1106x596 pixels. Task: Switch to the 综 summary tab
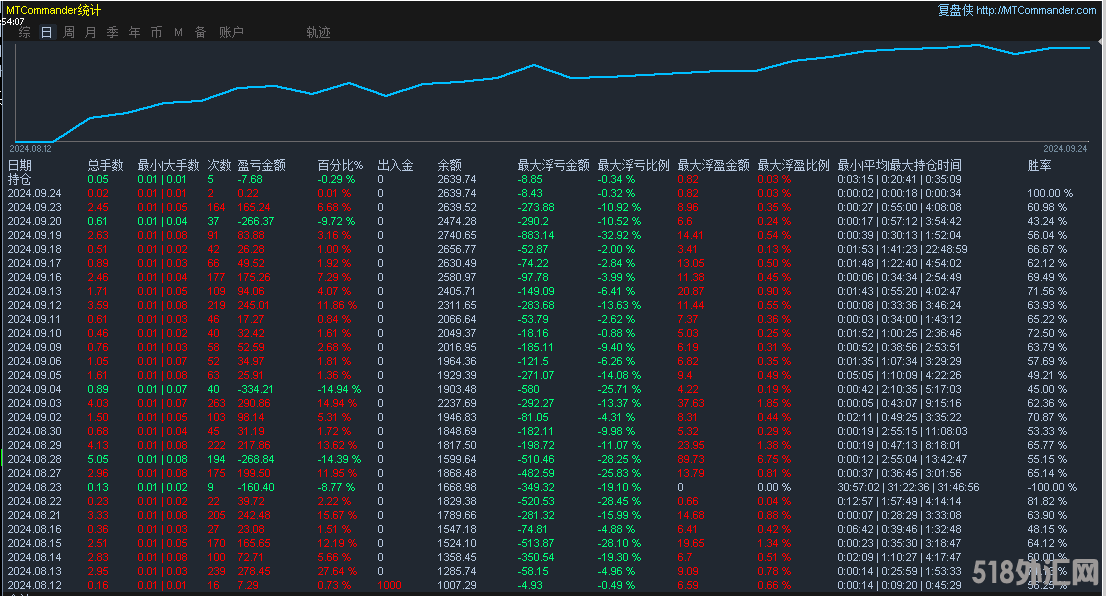tap(25, 32)
